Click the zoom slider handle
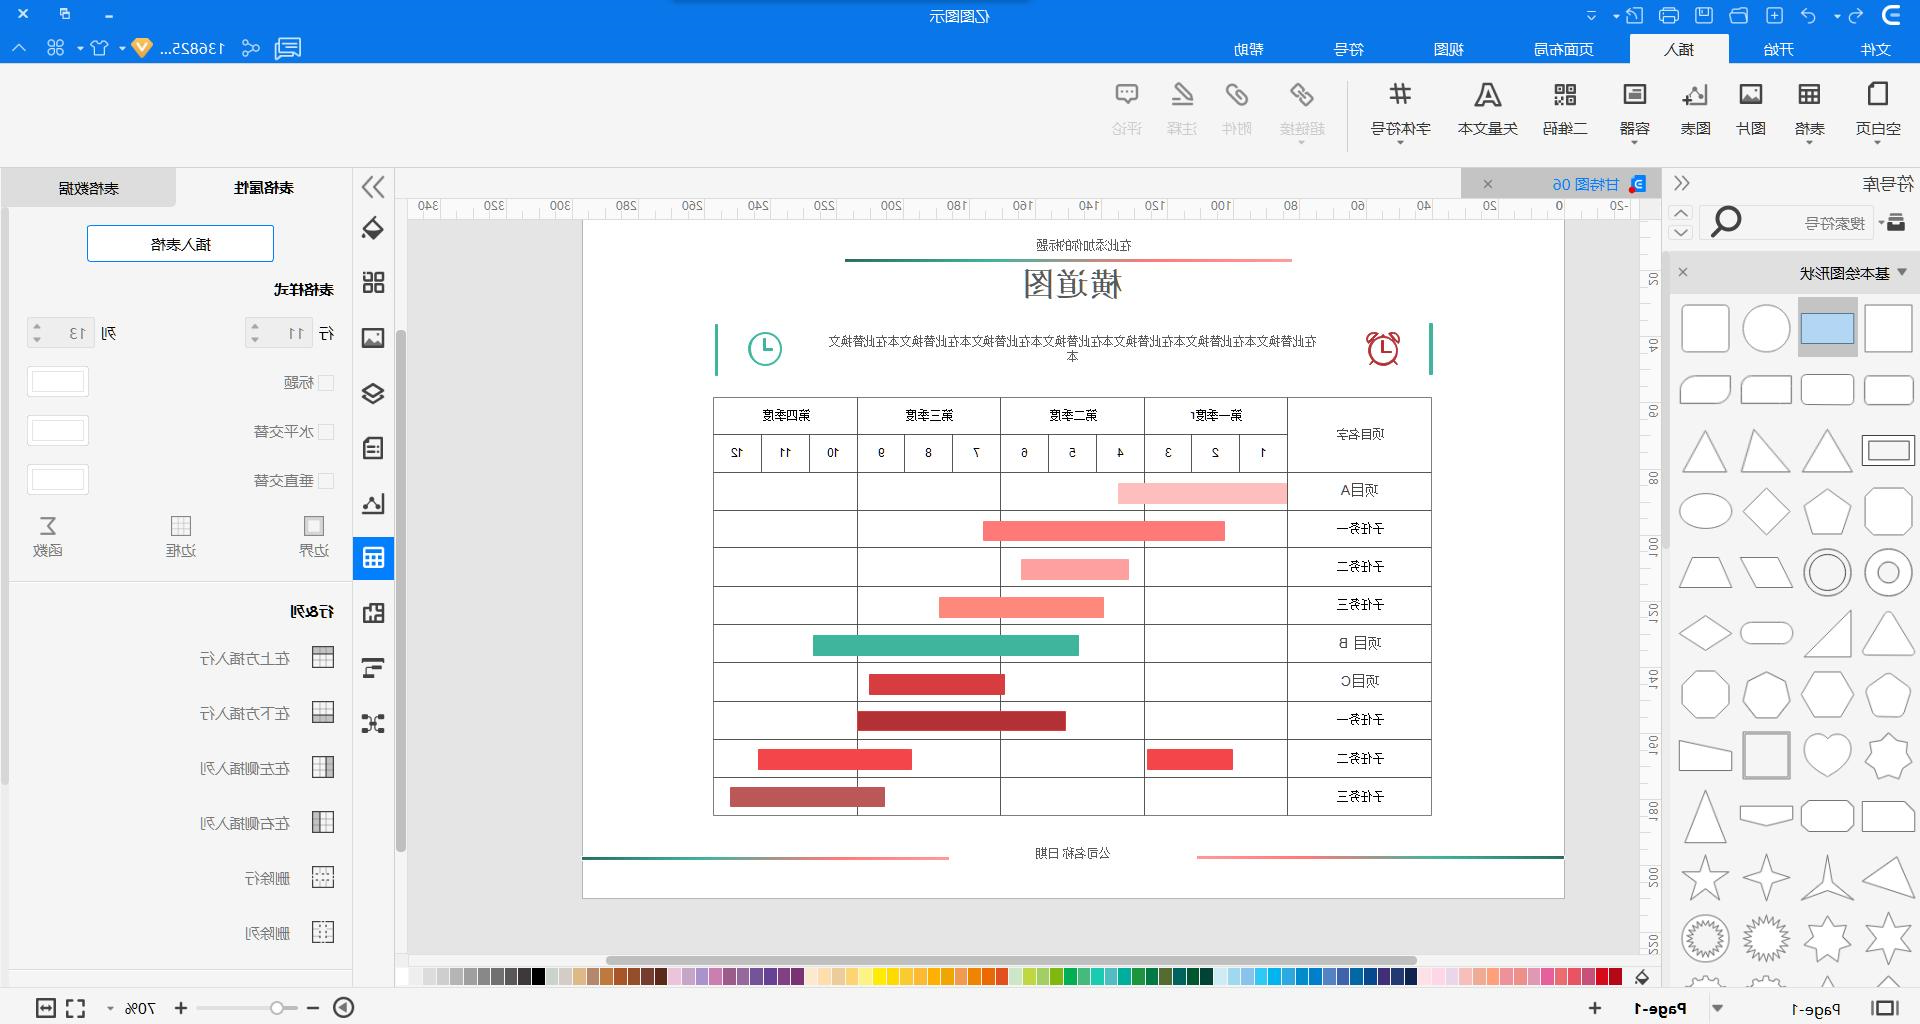This screenshot has width=1920, height=1024. 277,1008
